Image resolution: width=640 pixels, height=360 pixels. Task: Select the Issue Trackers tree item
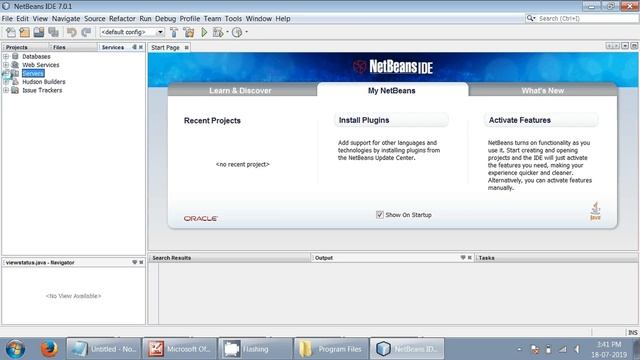coord(42,90)
